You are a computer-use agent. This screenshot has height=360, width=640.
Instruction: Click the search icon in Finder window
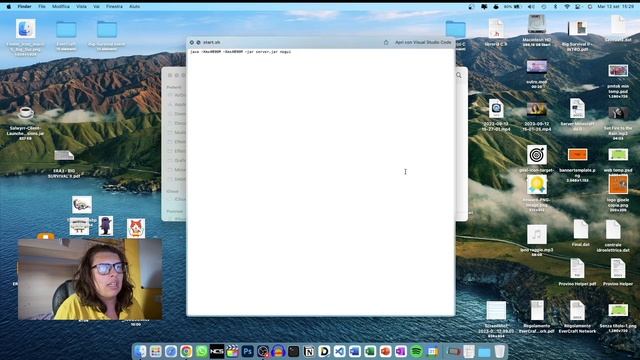click(459, 75)
